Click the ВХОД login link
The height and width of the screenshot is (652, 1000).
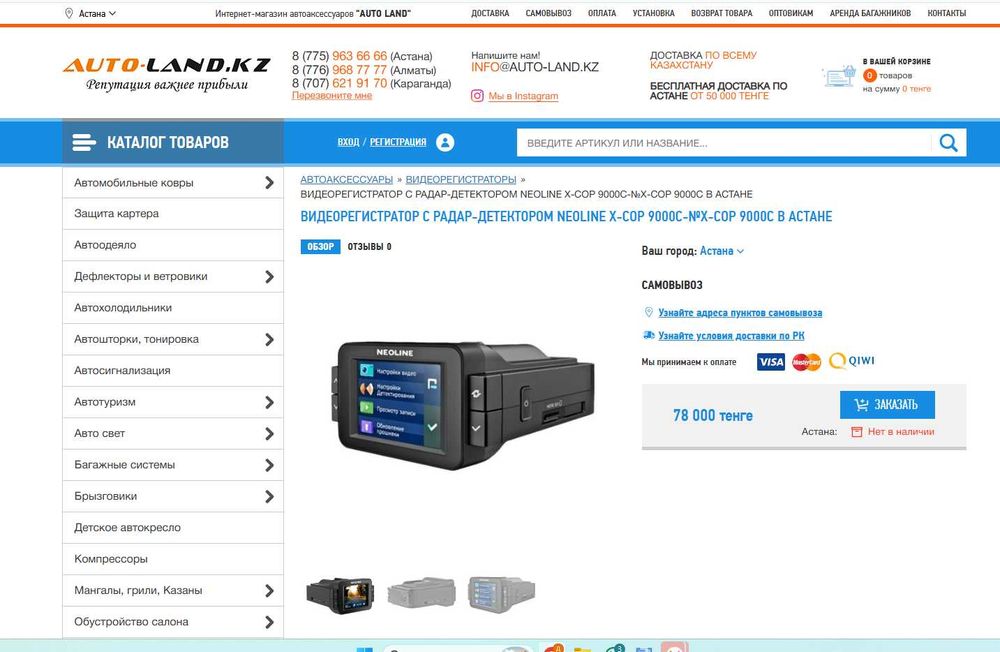(x=348, y=142)
